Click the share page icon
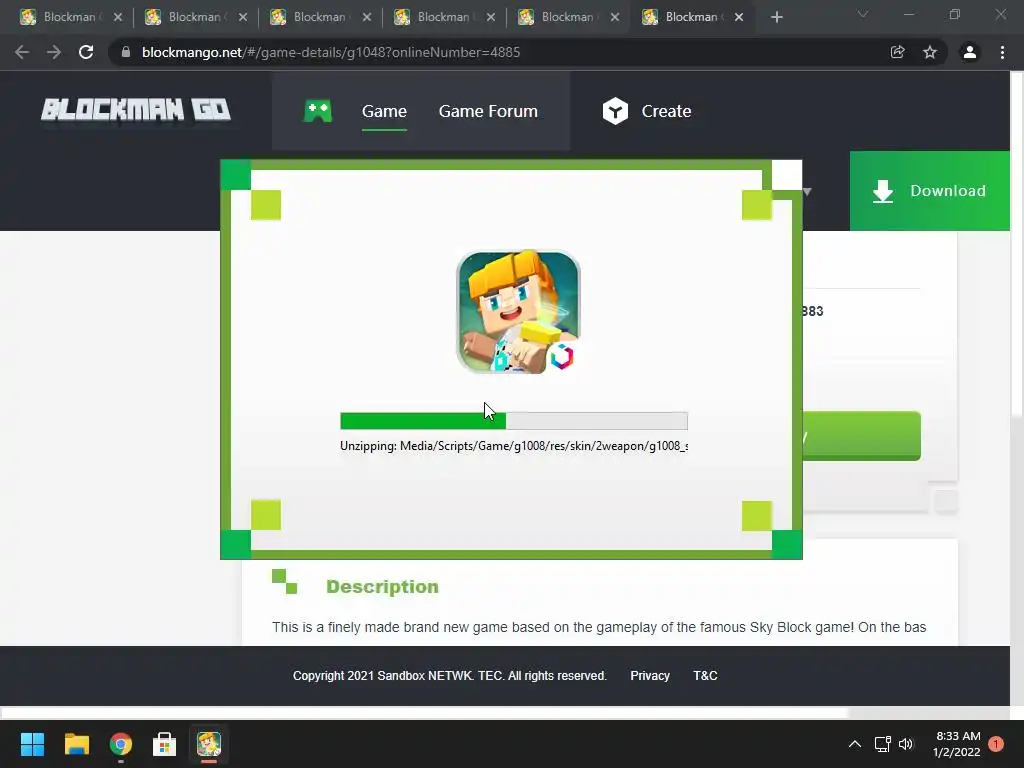 pyautogui.click(x=897, y=52)
